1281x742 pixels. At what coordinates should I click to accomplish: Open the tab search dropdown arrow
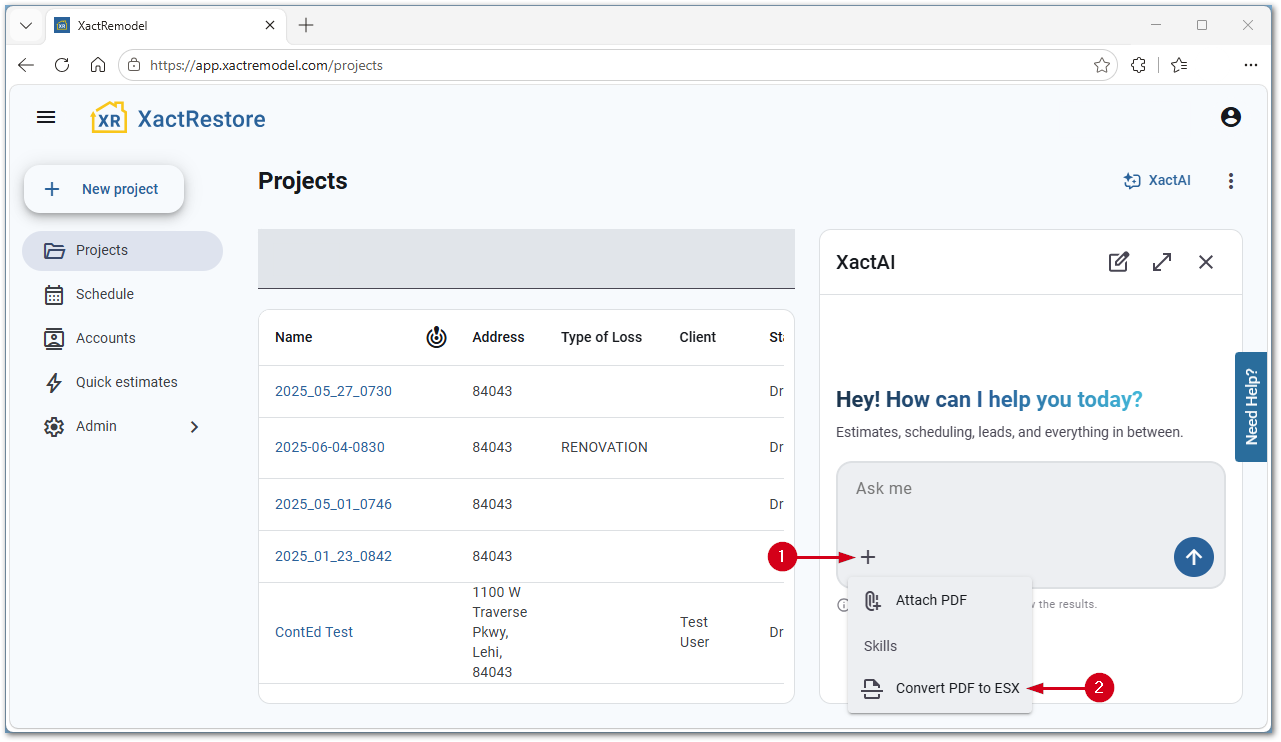pyautogui.click(x=26, y=25)
